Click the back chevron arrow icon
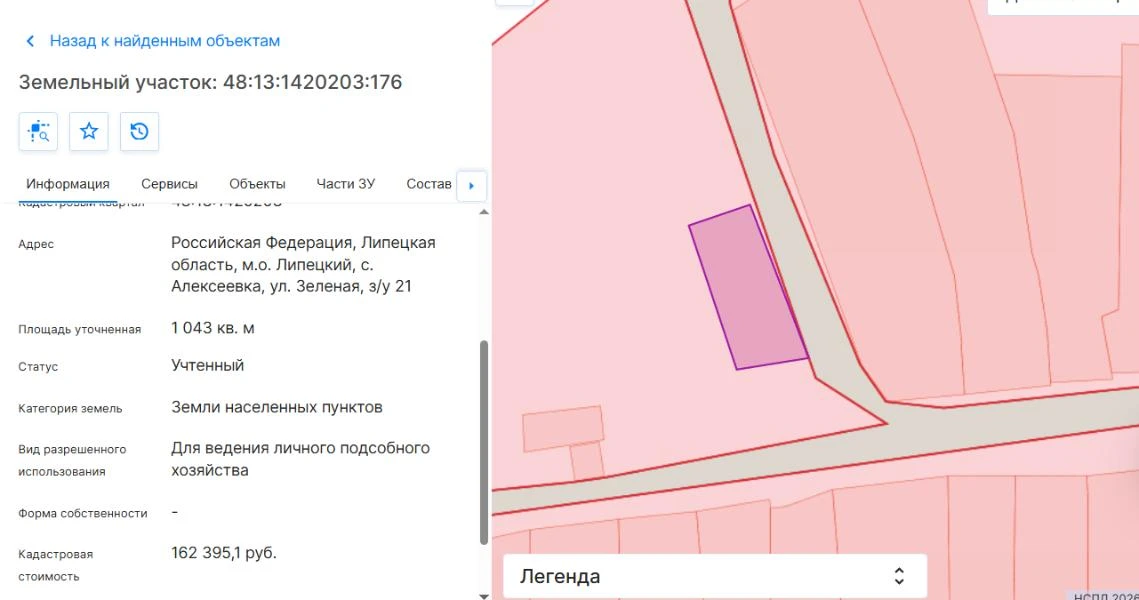Viewport: 1139px width, 600px height. tap(30, 41)
